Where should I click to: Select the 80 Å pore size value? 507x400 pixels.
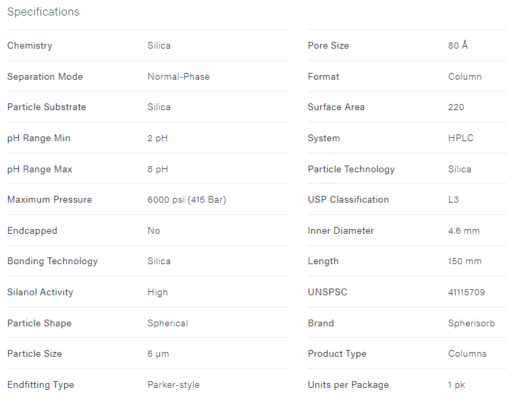pyautogui.click(x=458, y=45)
